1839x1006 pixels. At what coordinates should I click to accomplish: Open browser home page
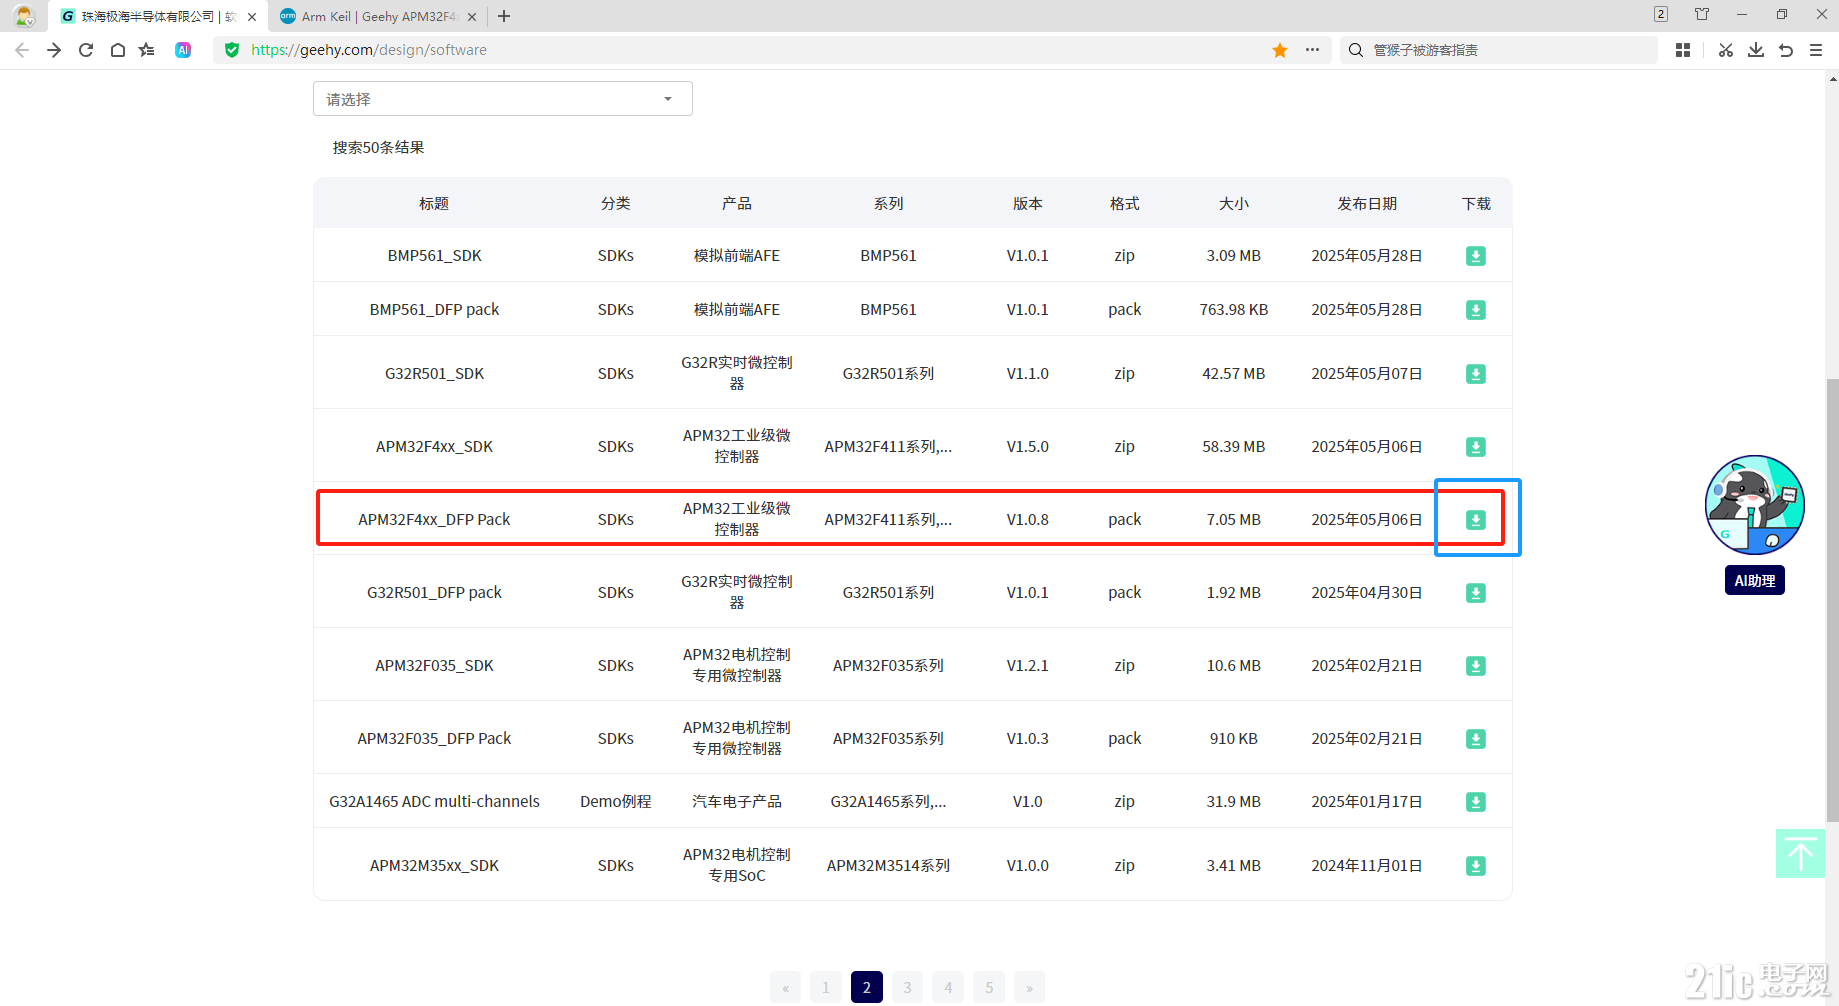(x=118, y=50)
